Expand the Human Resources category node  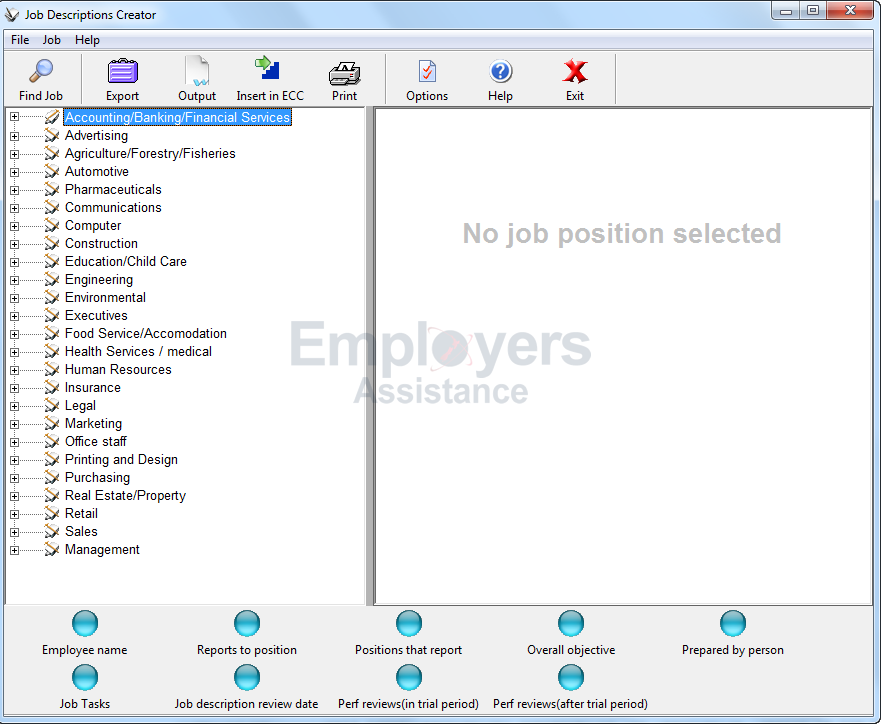pyautogui.click(x=14, y=370)
